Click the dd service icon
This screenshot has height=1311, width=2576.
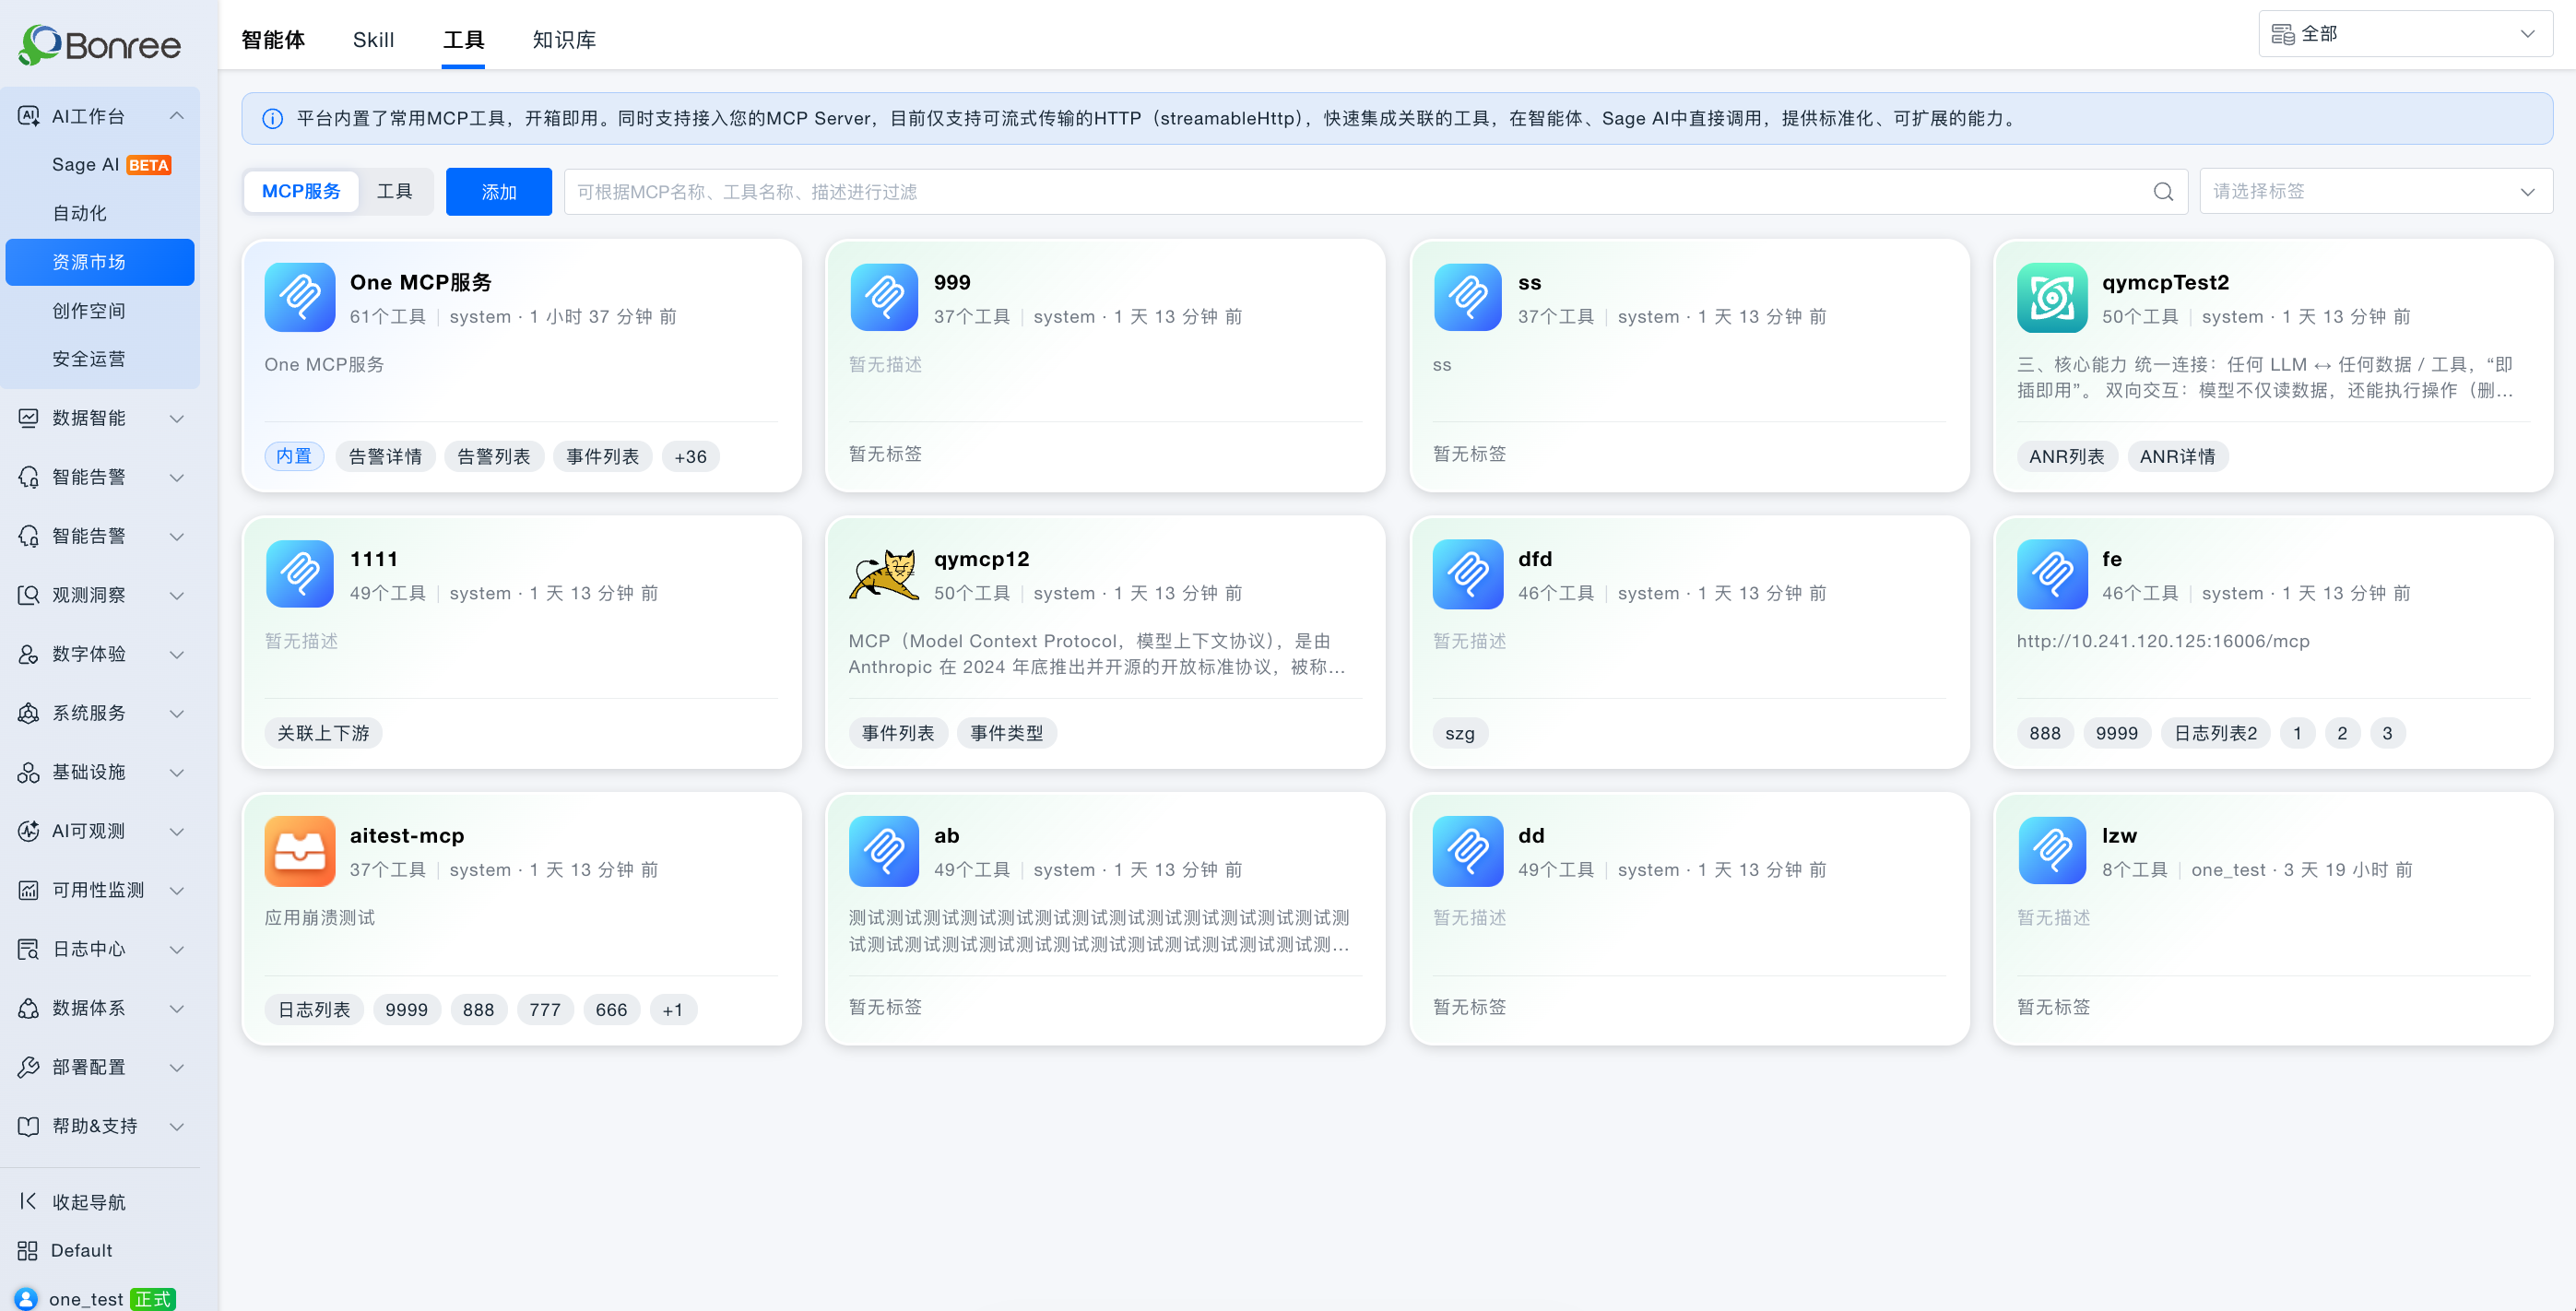point(1468,851)
